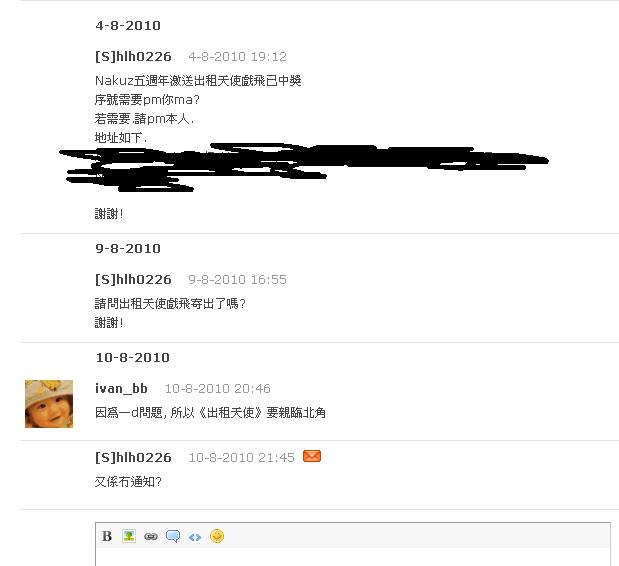Open [S]hlh0226 profile on the 16:55 post
Image resolution: width=619 pixels, height=566 pixels.
[133, 279]
